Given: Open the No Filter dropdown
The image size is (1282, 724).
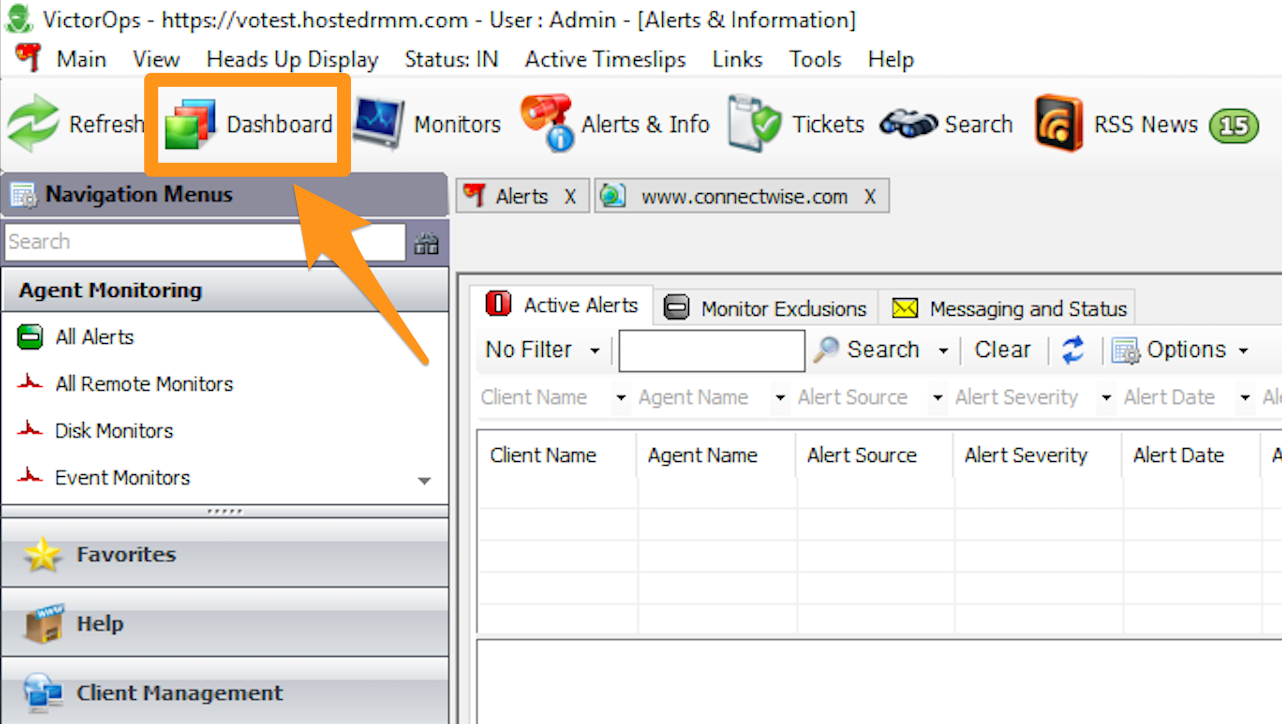Looking at the screenshot, I should click(540, 350).
